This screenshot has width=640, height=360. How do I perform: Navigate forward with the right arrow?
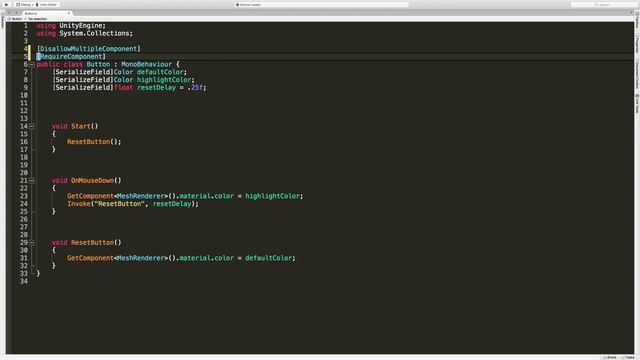pos(16,13)
